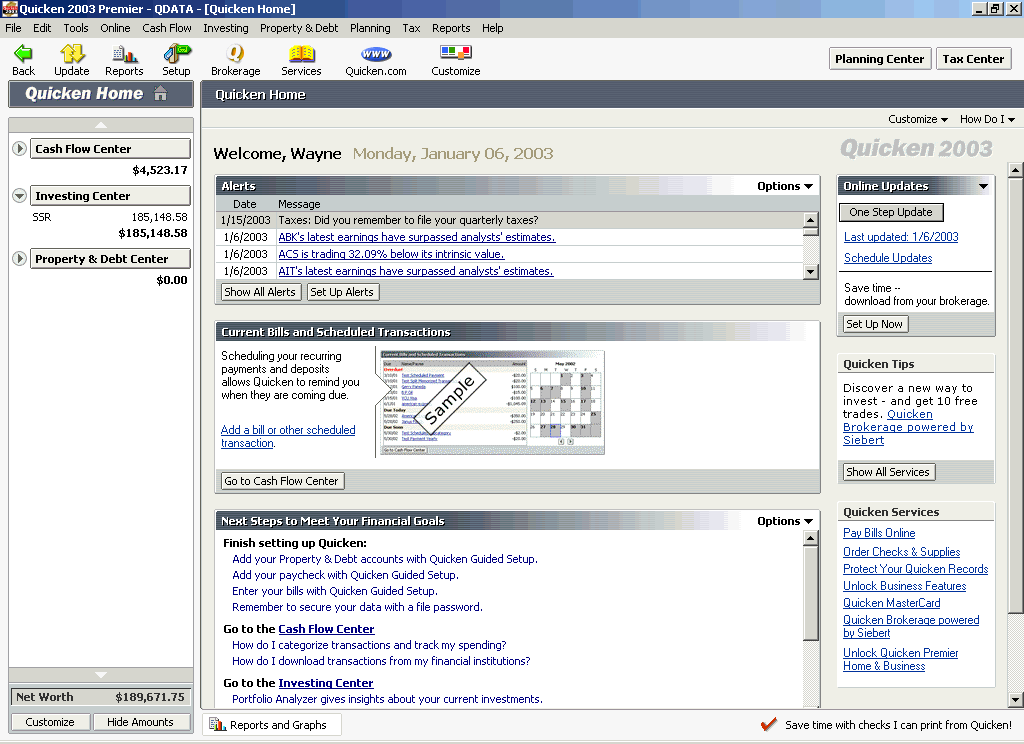1024x744 pixels.
Task: Open the Planning menu
Action: click(x=370, y=28)
